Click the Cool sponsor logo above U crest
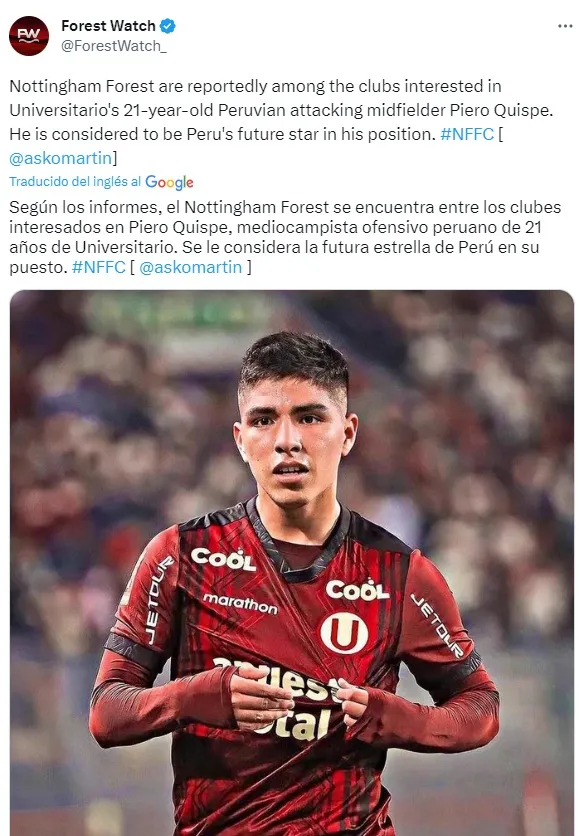Viewport: 579px width, 836px height. (x=357, y=590)
